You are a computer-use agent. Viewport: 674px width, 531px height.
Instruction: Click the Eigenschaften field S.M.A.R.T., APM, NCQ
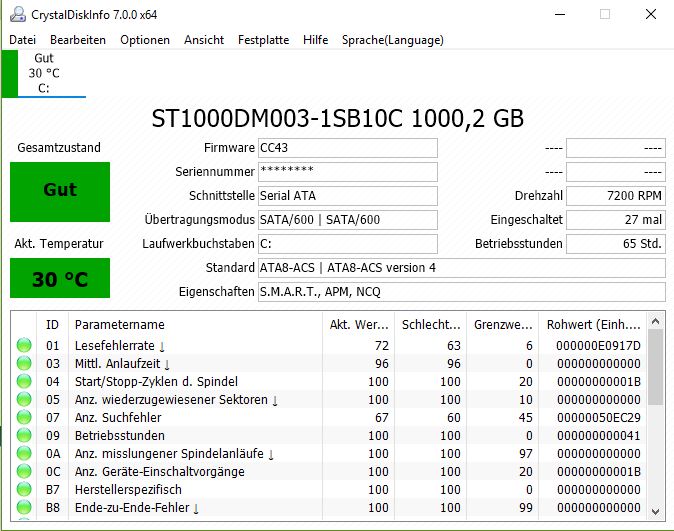pyautogui.click(x=462, y=292)
